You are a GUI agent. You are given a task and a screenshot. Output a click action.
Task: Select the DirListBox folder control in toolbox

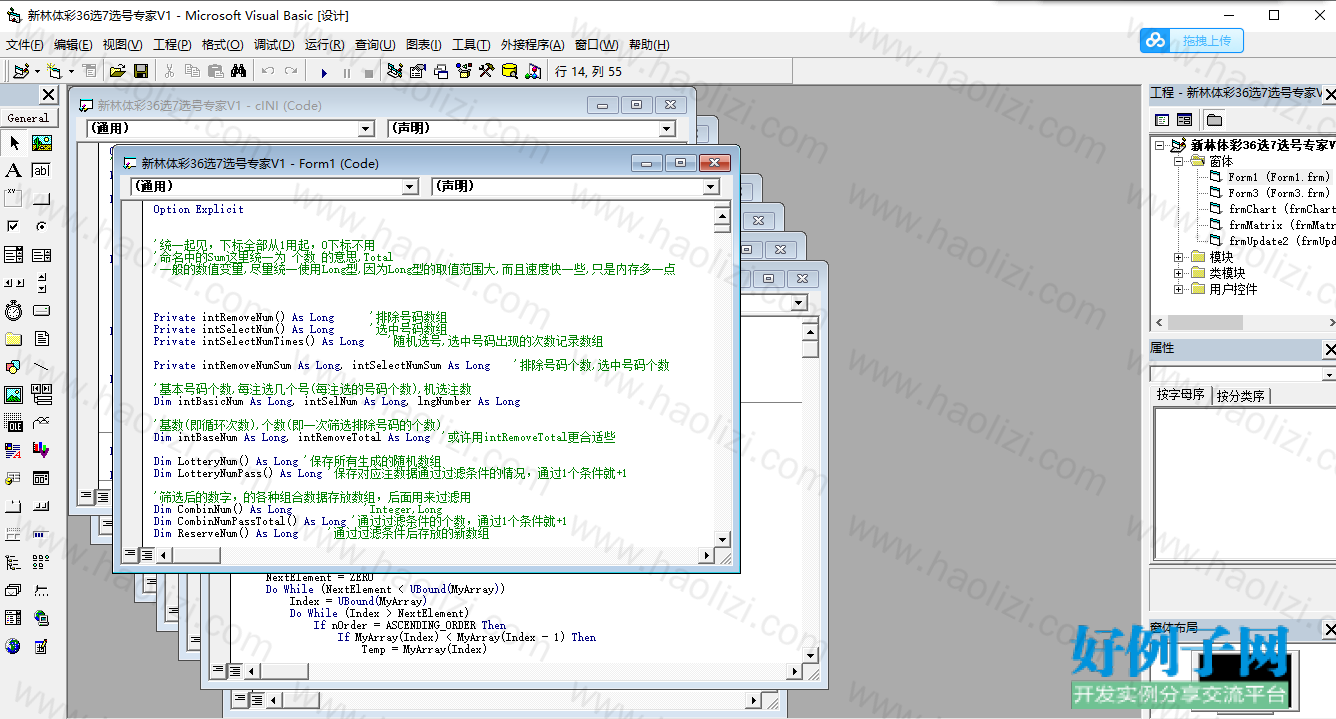pyautogui.click(x=14, y=339)
